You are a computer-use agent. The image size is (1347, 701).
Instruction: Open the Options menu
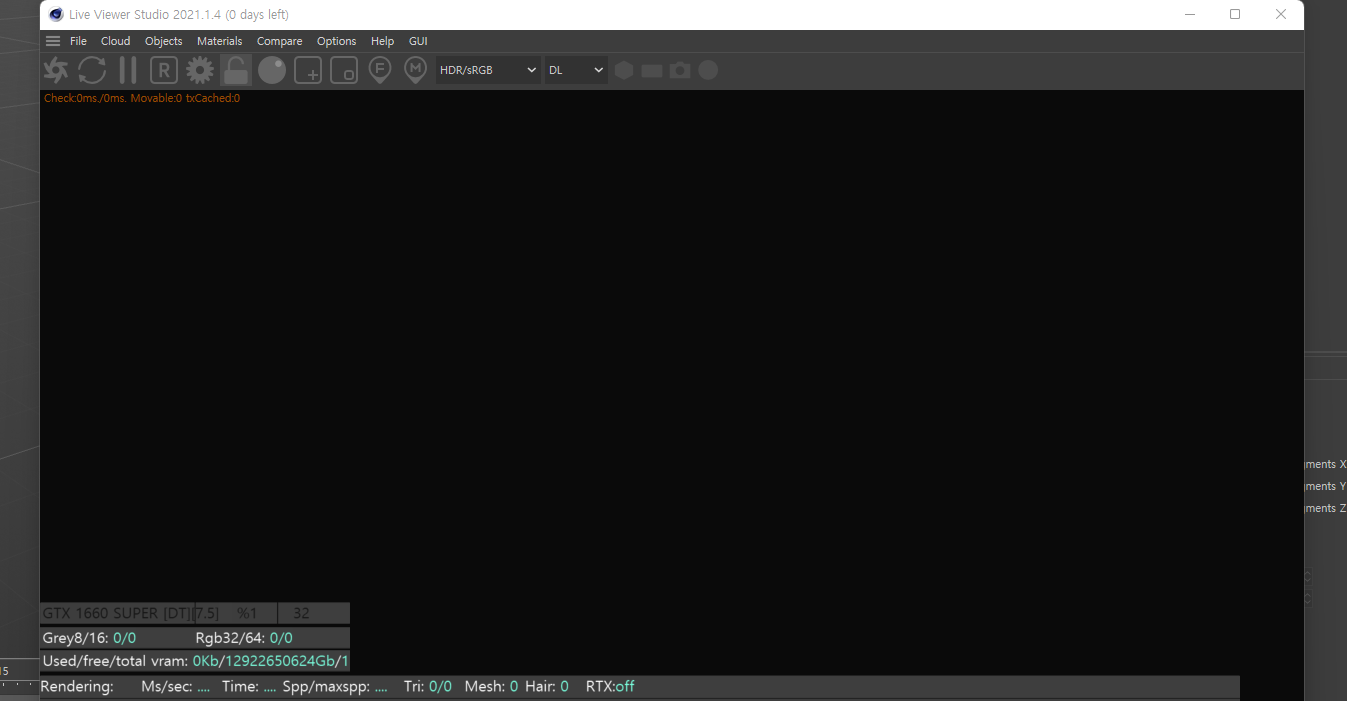337,41
